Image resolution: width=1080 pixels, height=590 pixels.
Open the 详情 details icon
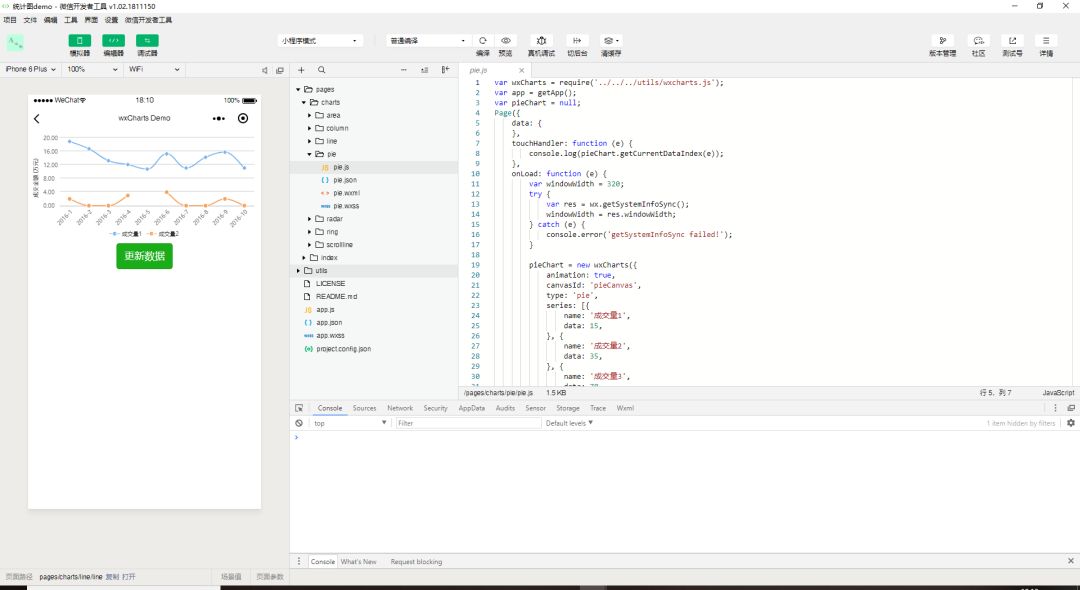[1046, 41]
